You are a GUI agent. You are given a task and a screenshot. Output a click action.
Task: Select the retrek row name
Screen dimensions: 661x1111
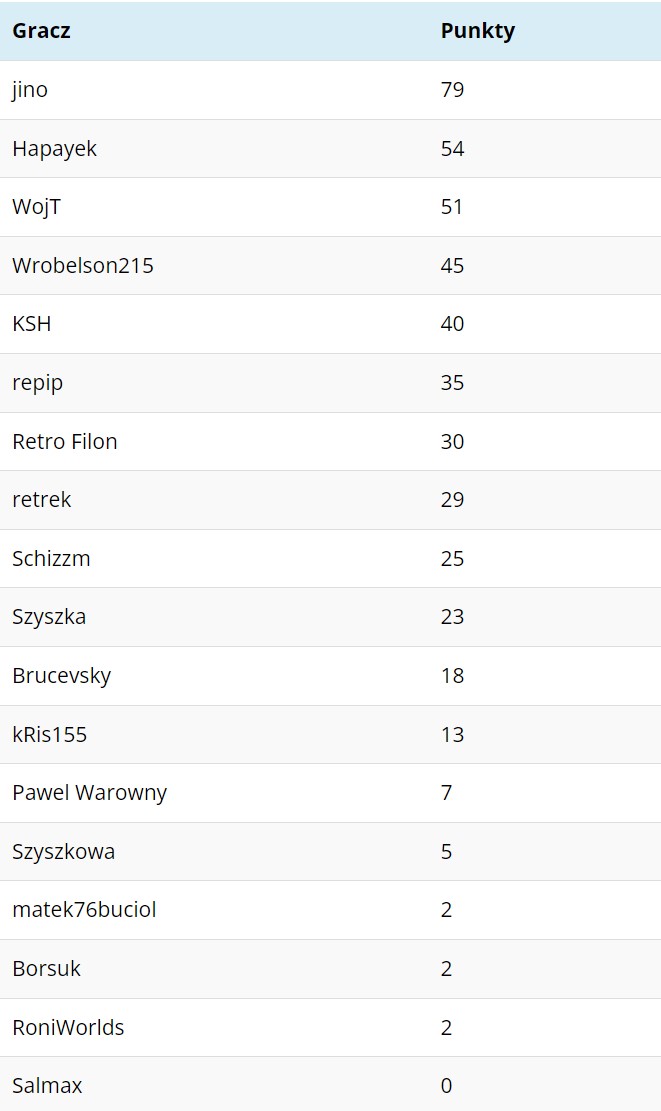click(x=42, y=500)
